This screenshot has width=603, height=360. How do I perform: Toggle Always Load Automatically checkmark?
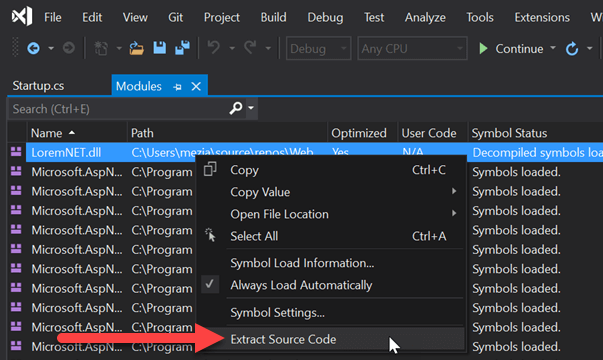[x=210, y=285]
